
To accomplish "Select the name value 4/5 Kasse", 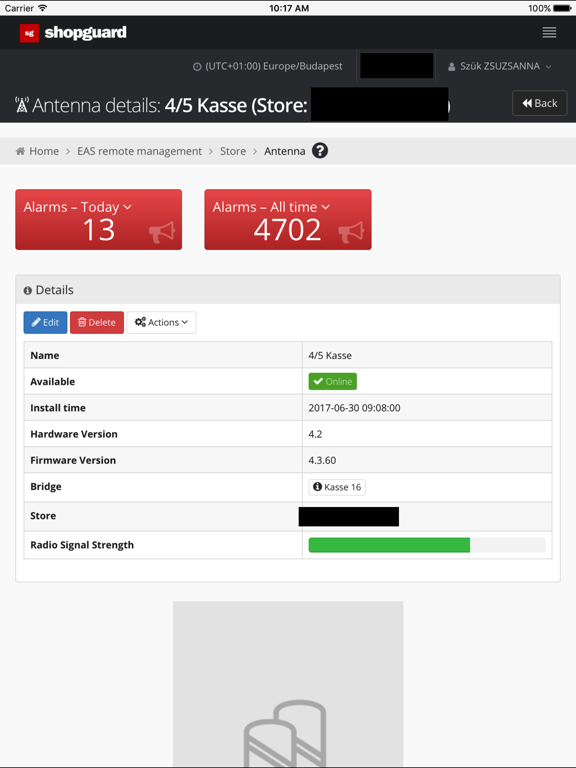I will [330, 356].
